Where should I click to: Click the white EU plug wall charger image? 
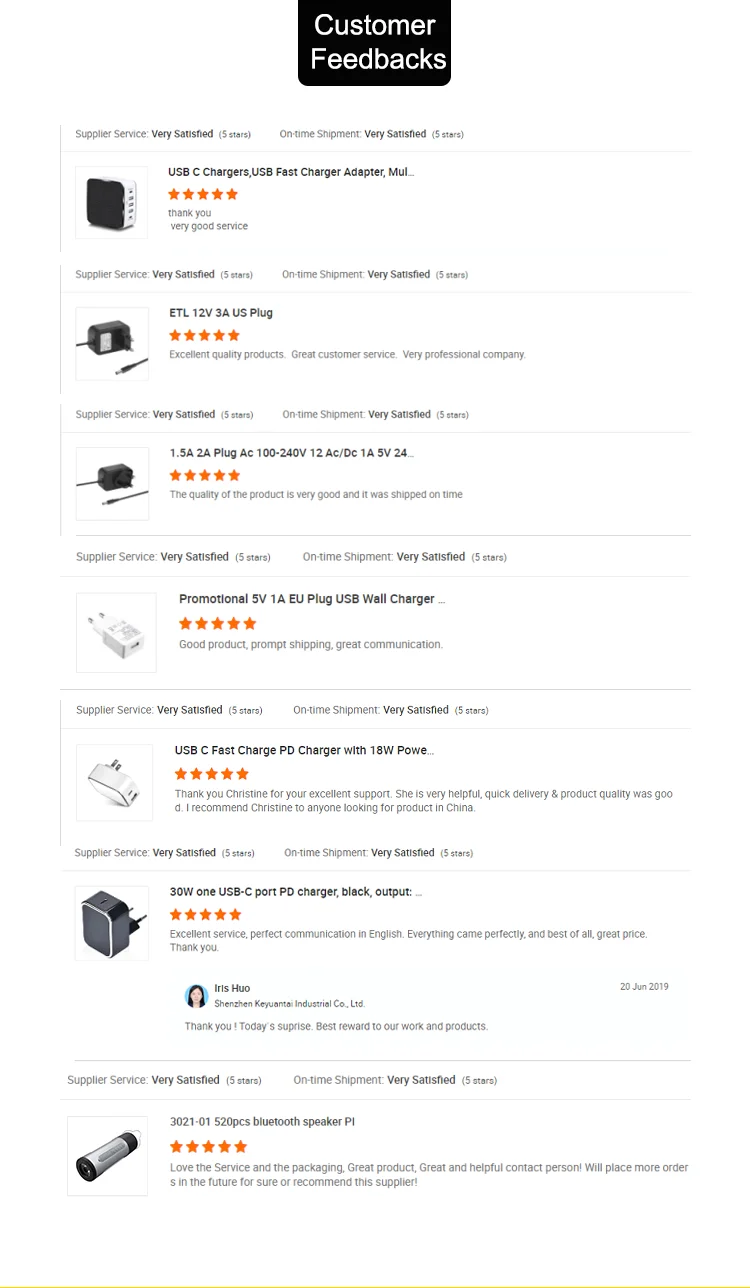click(x=116, y=632)
